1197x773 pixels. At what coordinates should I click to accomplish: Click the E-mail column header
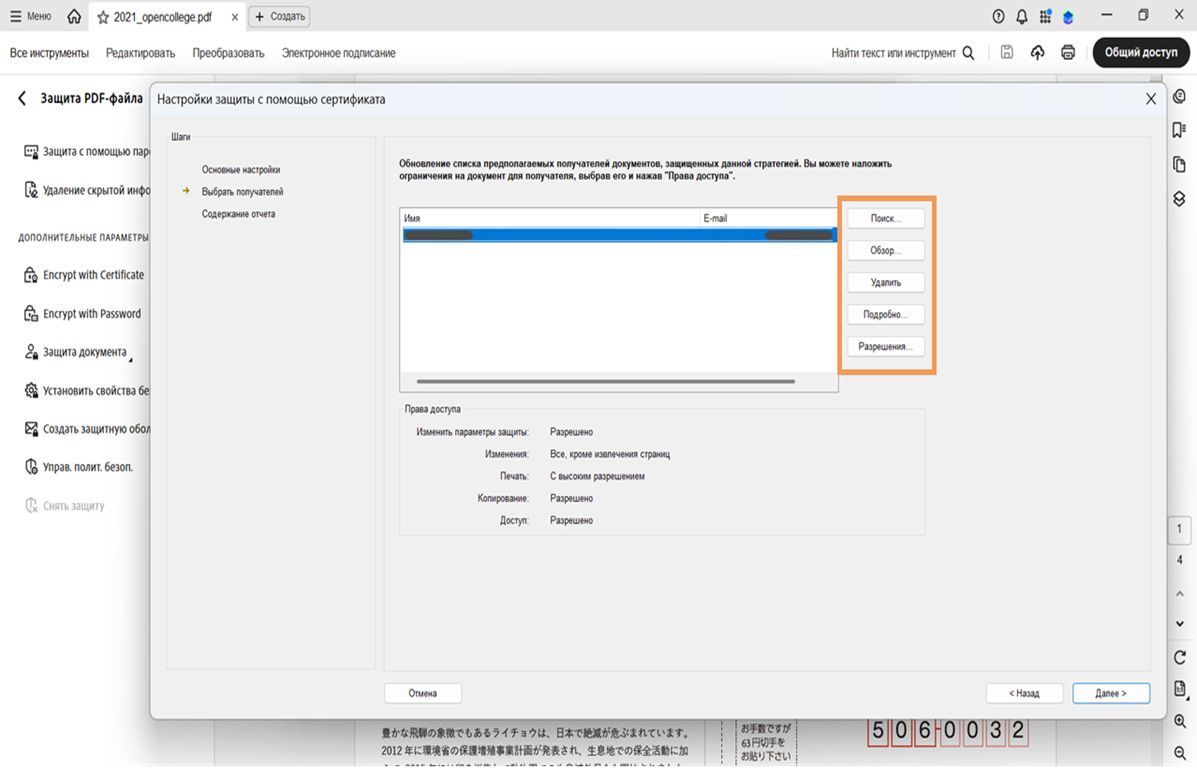click(x=768, y=218)
